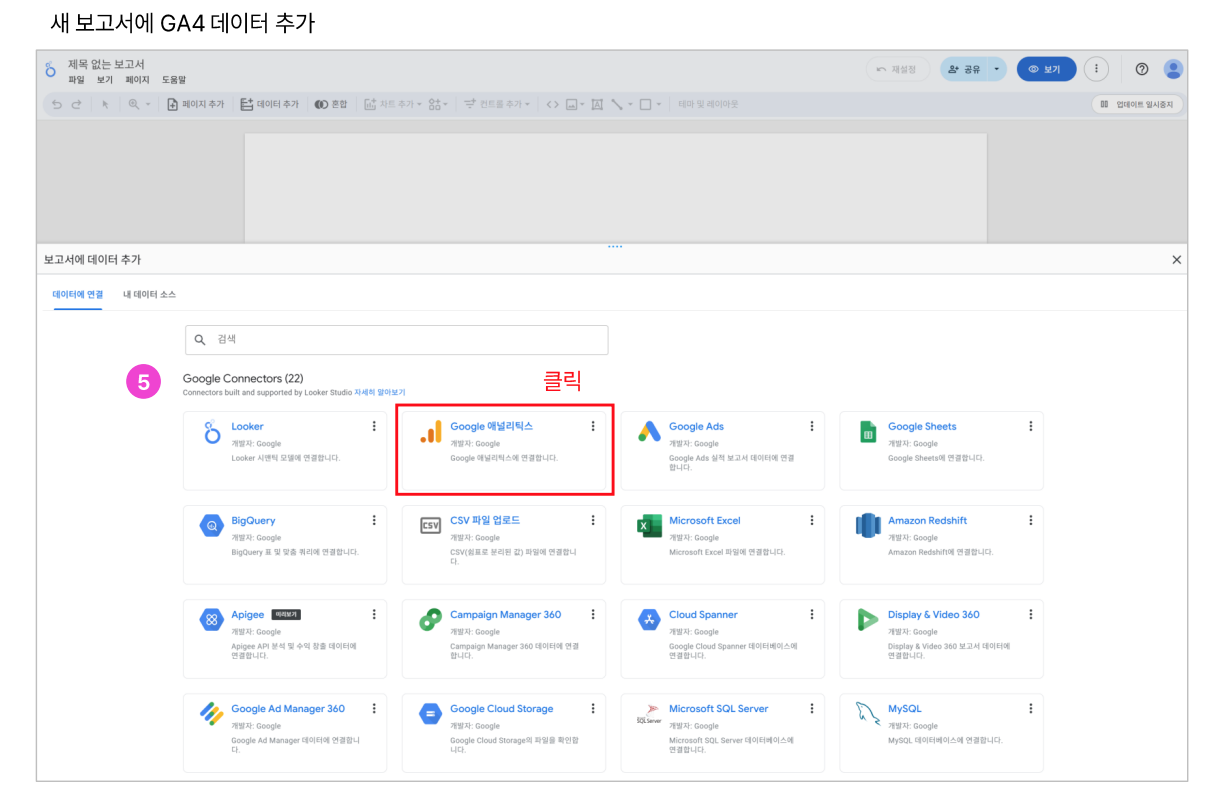
Task: Click the Google Cloud Storage icon
Action: tap(431, 714)
